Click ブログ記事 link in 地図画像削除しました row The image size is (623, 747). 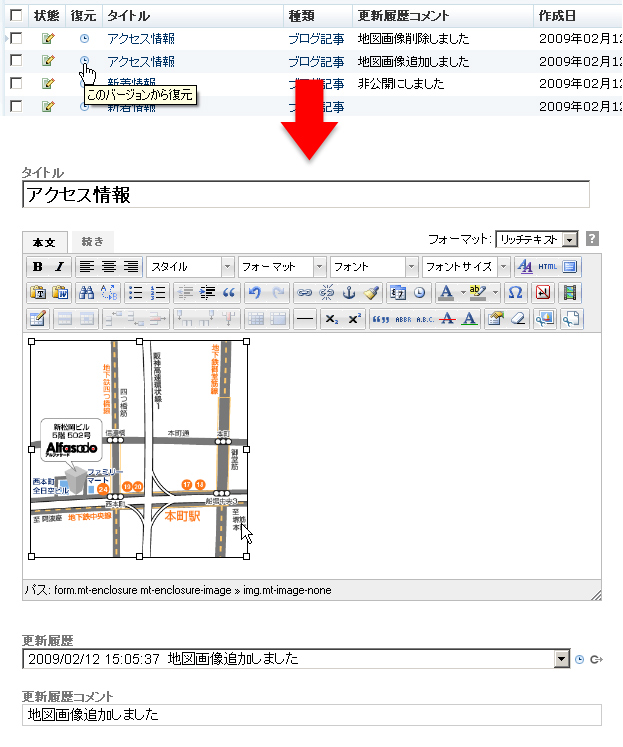click(x=316, y=39)
